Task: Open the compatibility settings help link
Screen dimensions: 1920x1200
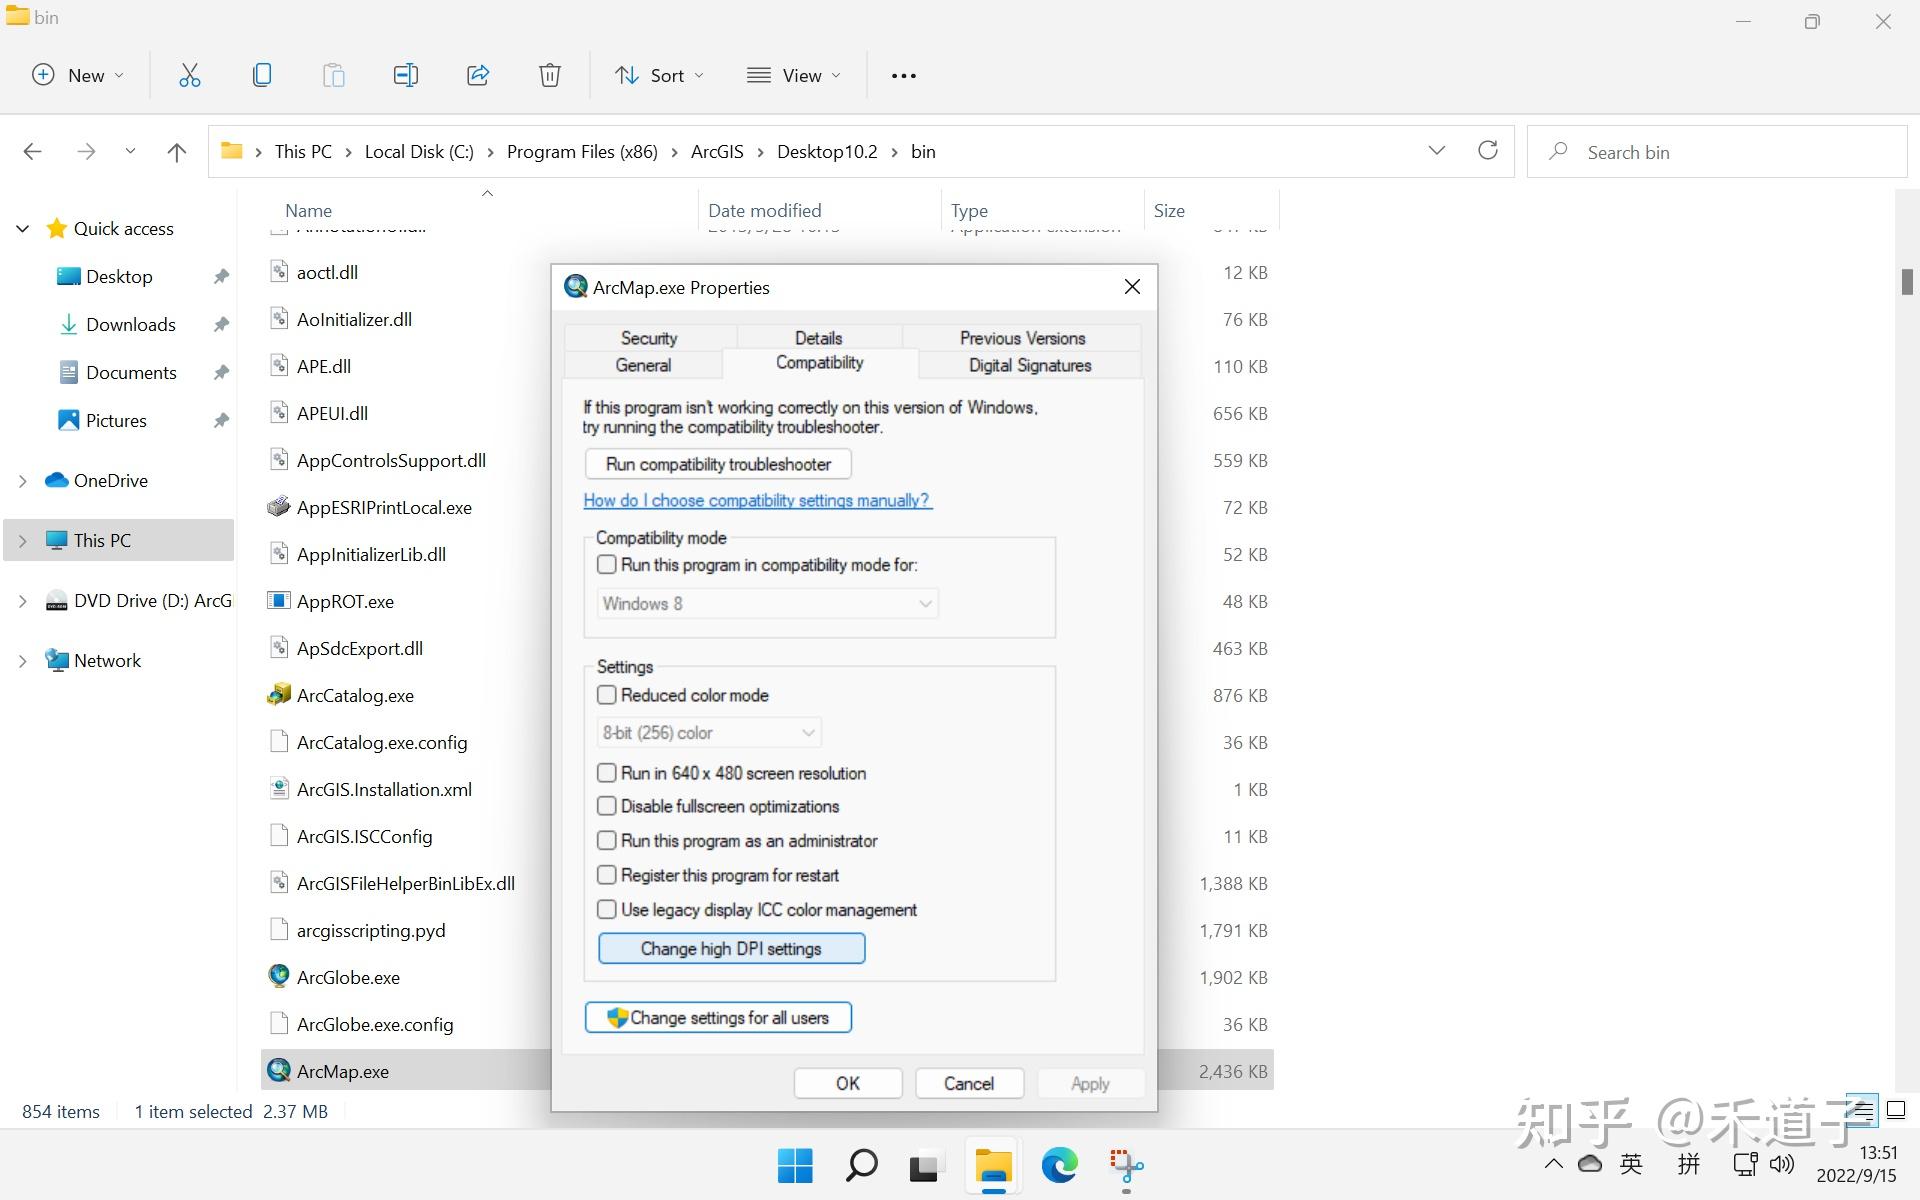Action: click(x=756, y=500)
